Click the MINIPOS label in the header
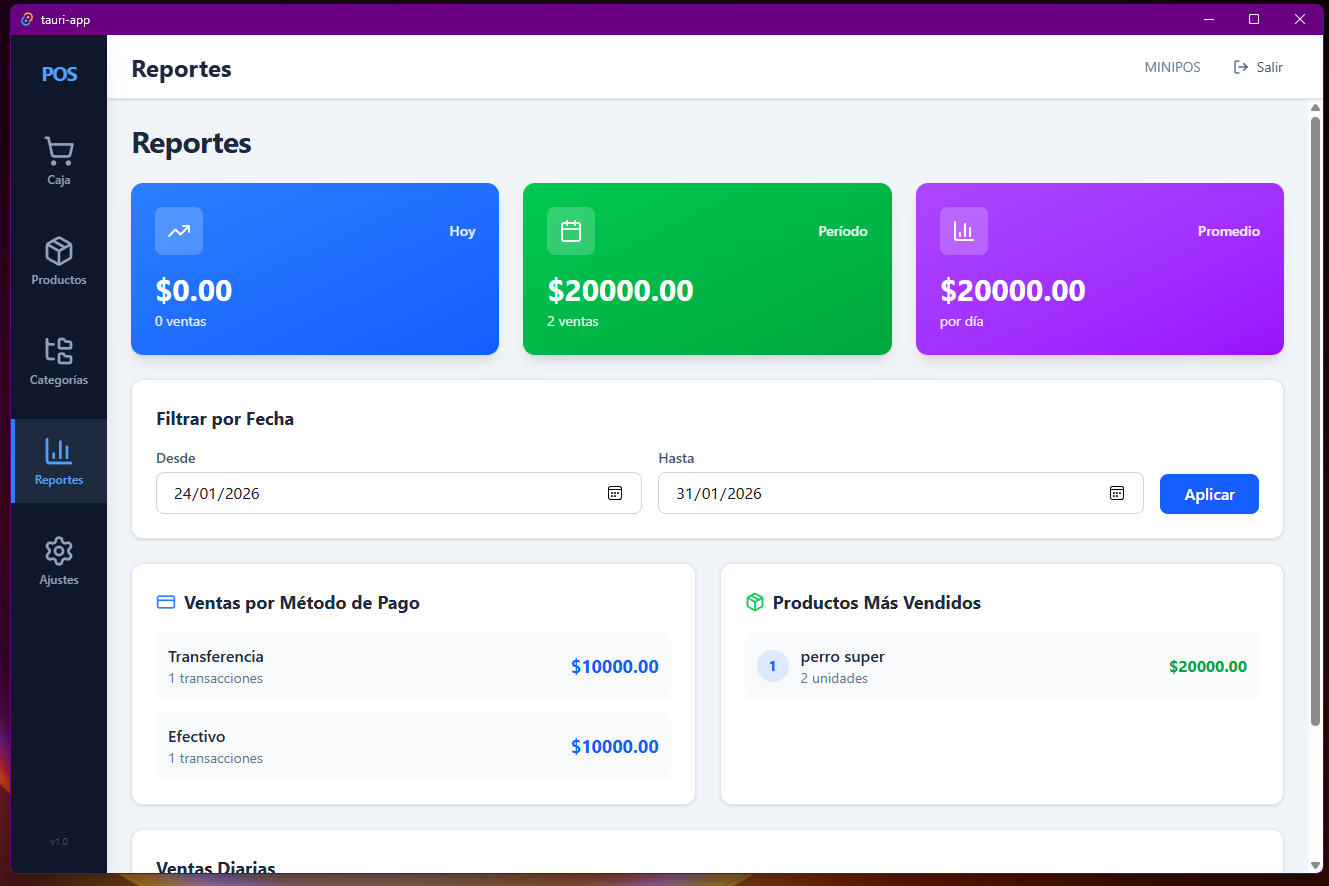 [1172, 67]
